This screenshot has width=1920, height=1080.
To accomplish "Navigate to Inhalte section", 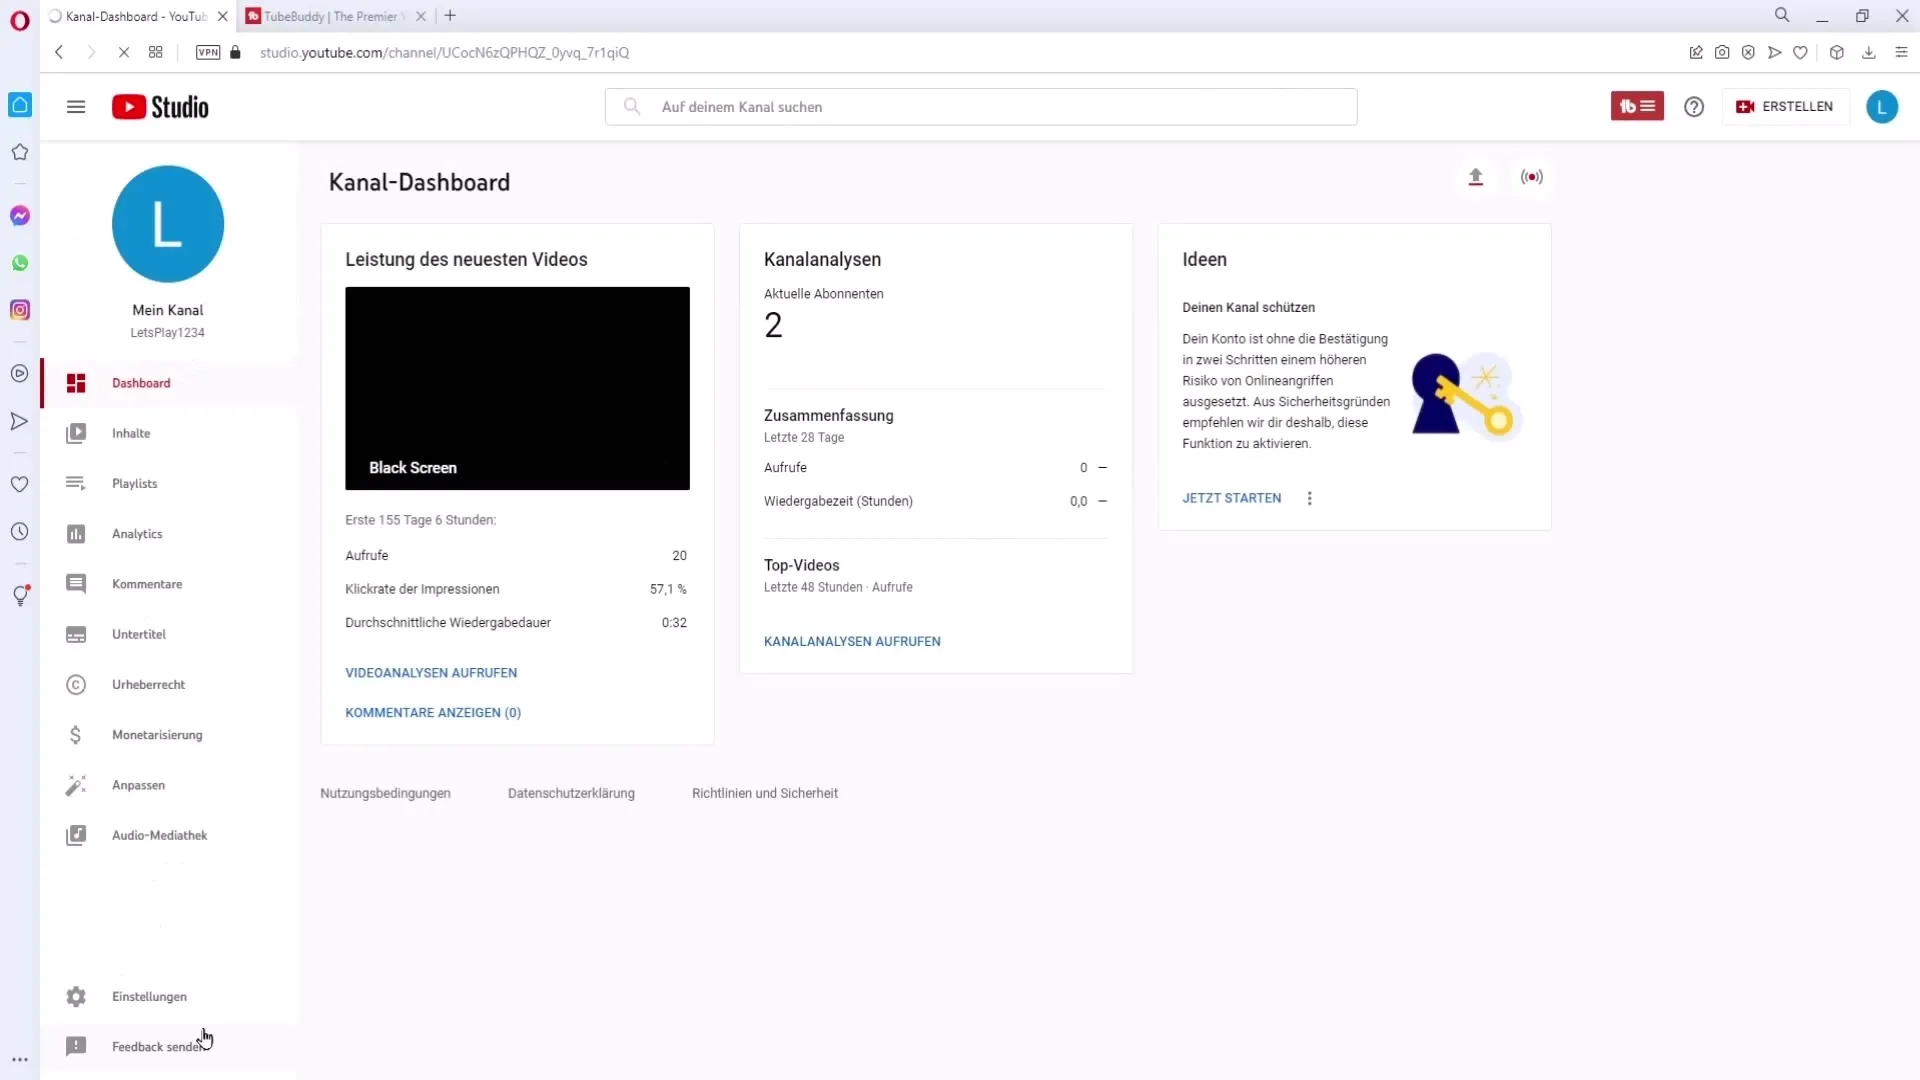I will pos(131,434).
